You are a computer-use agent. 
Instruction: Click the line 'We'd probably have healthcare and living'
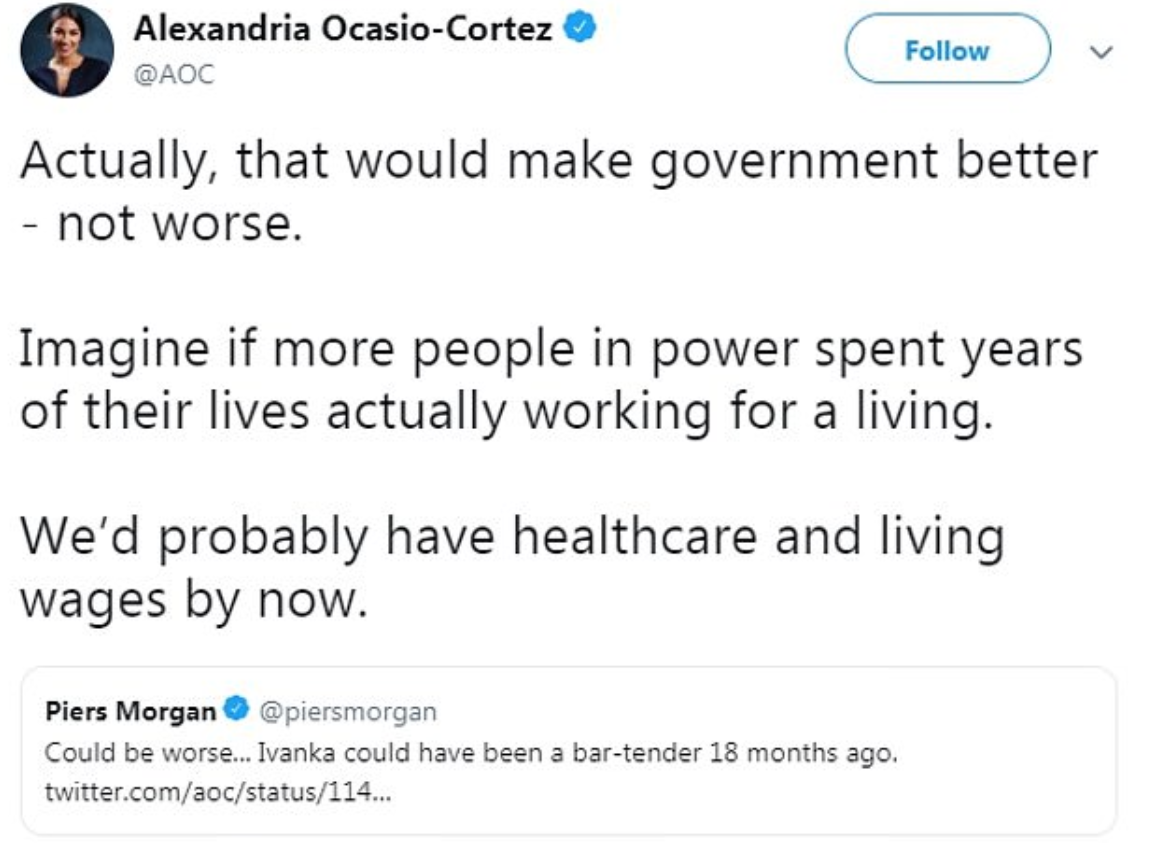click(x=510, y=536)
